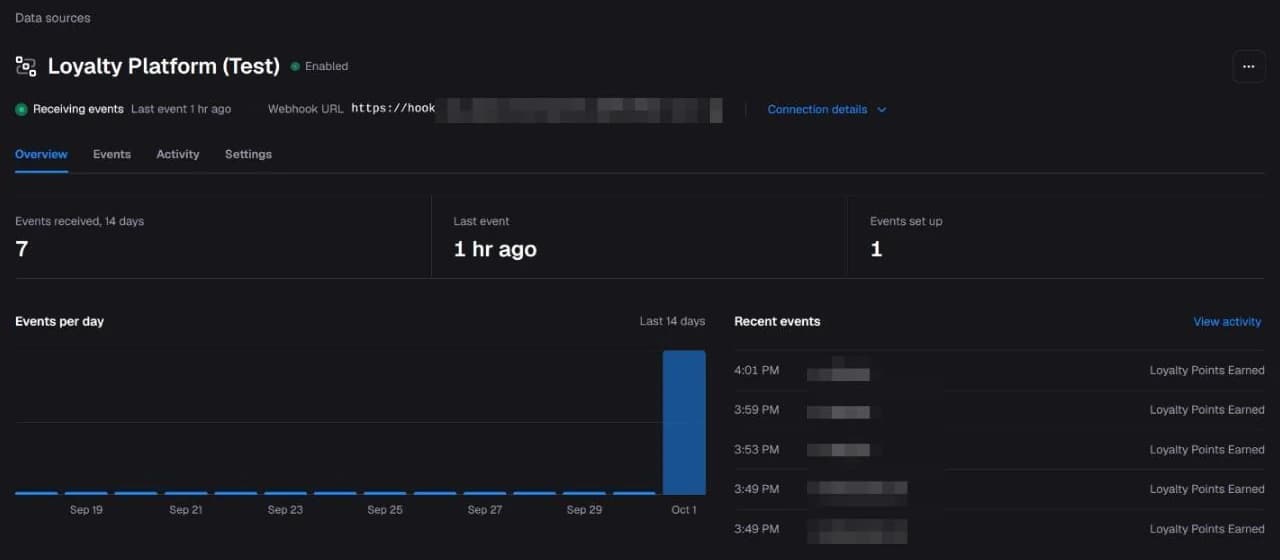1280x560 pixels.
Task: Click the Recent events heading
Action: click(x=777, y=321)
